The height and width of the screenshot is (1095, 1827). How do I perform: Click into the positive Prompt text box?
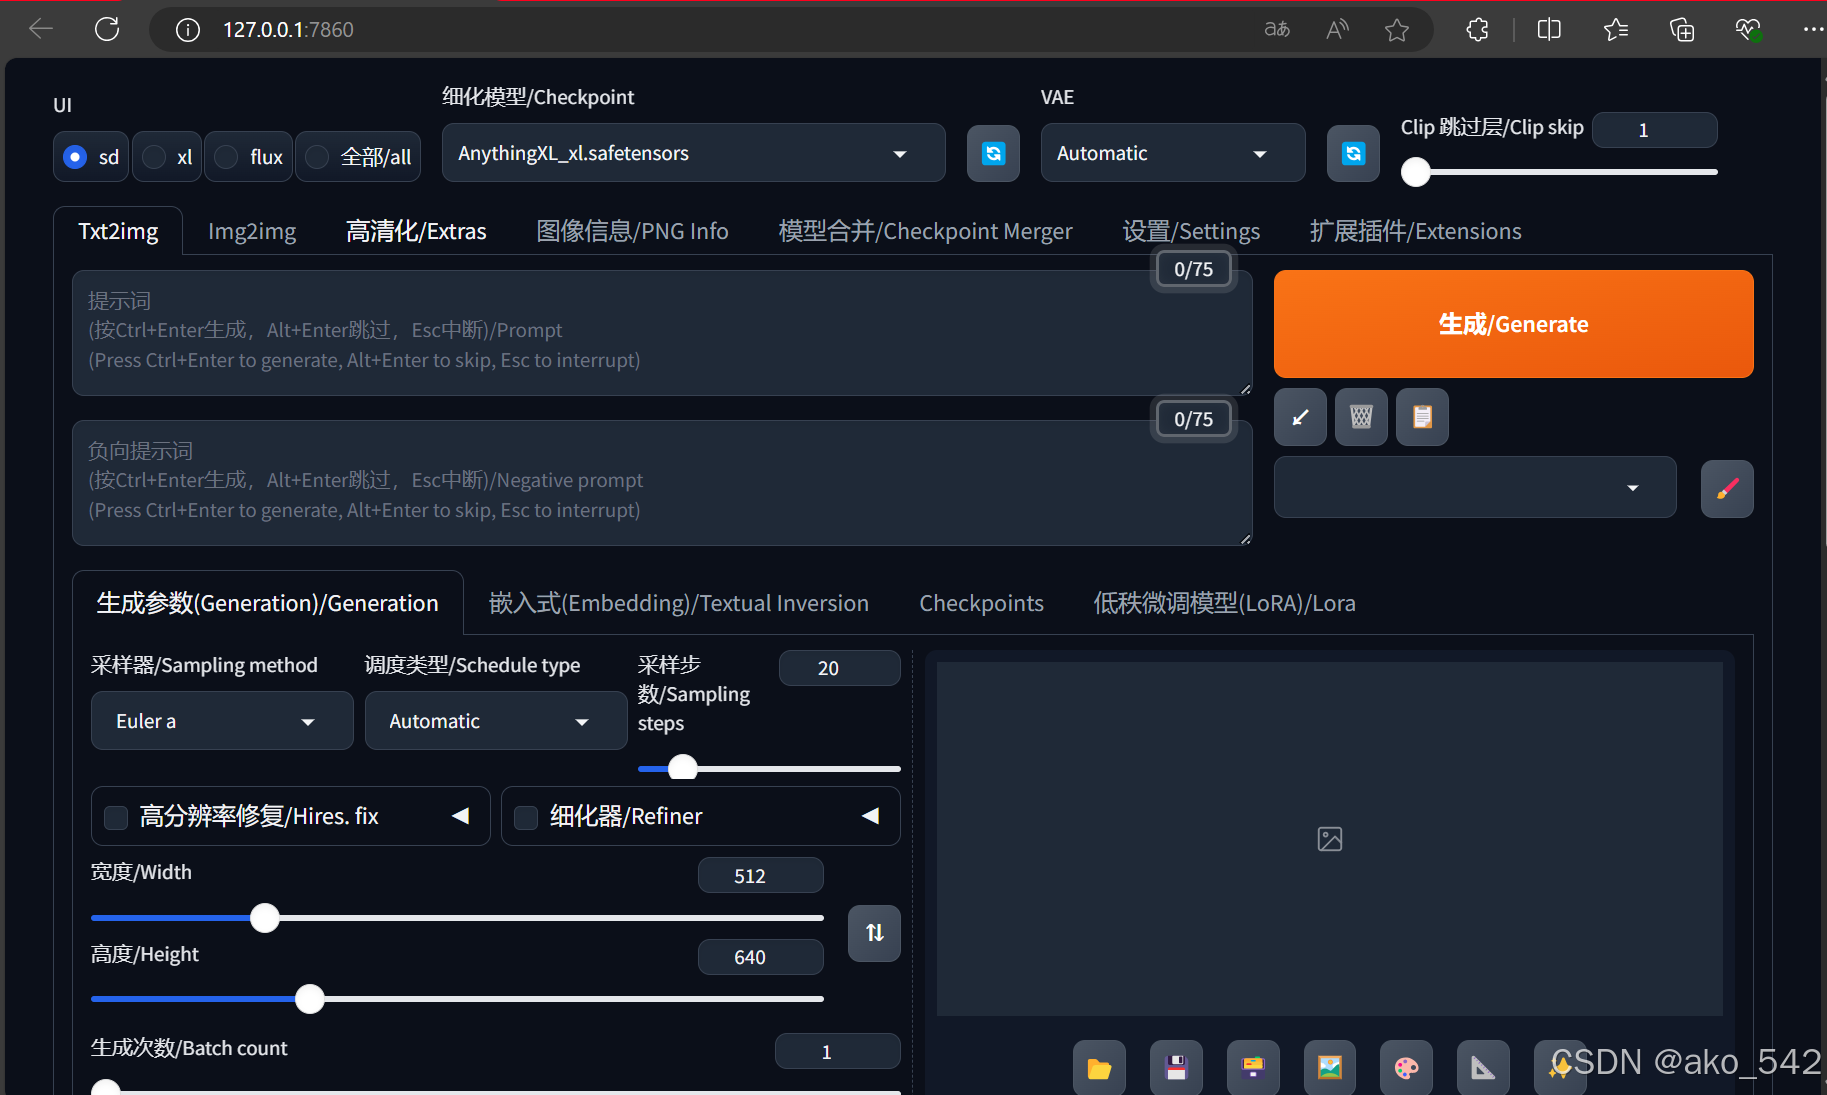point(662,333)
